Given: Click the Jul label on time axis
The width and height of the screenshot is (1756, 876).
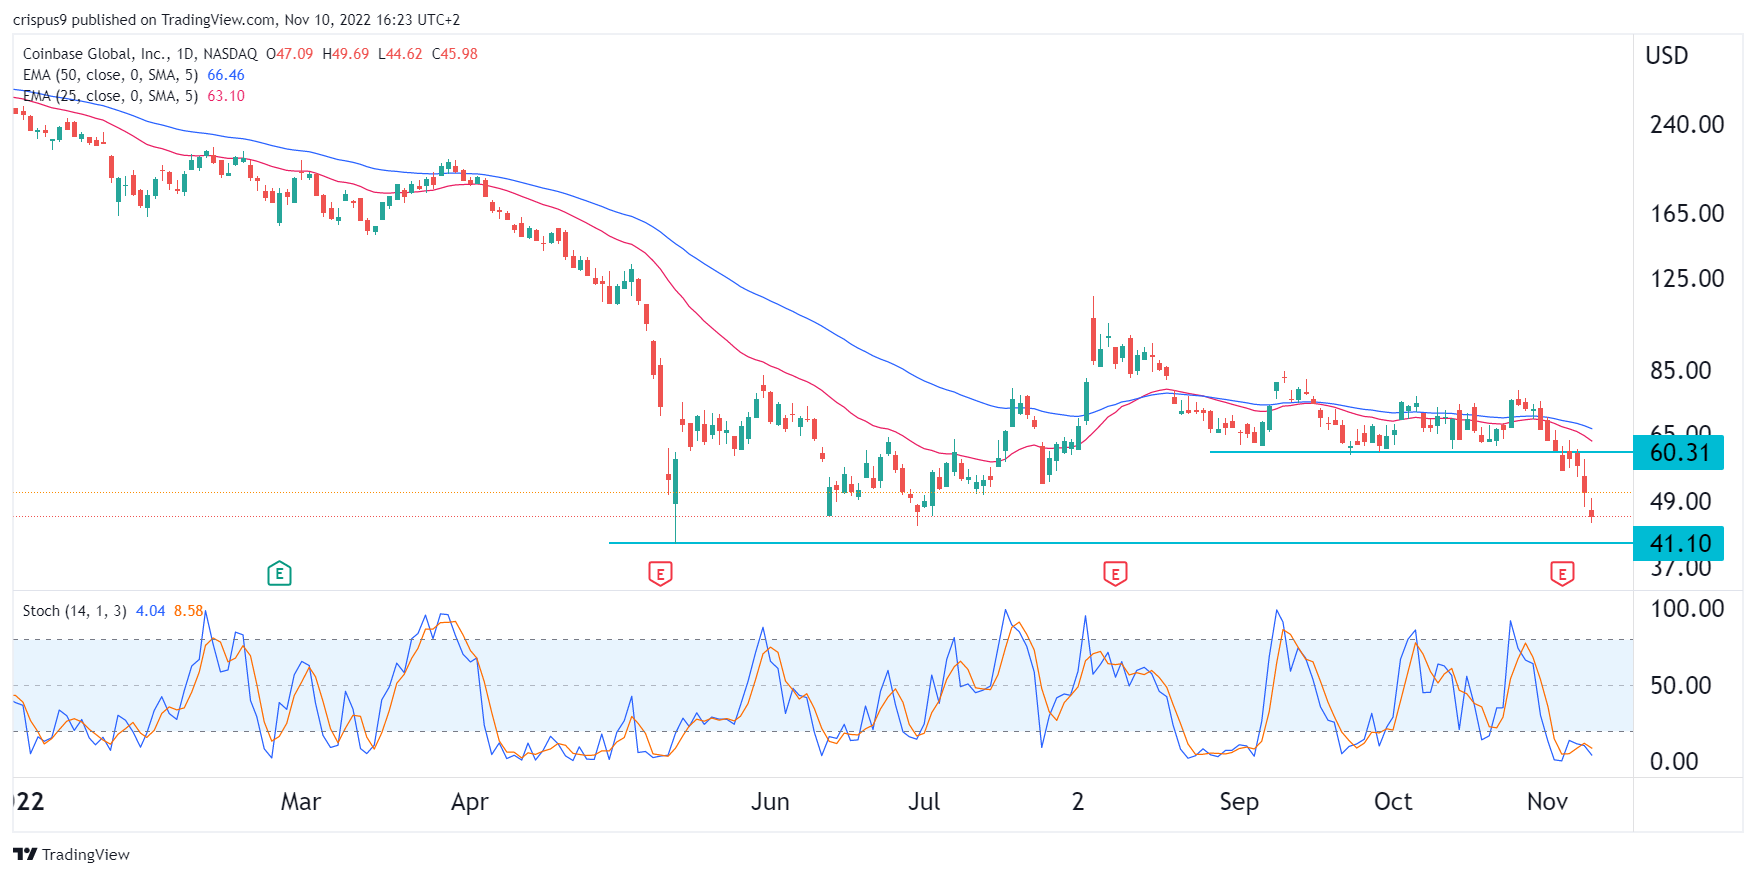Looking at the screenshot, I should tap(924, 802).
